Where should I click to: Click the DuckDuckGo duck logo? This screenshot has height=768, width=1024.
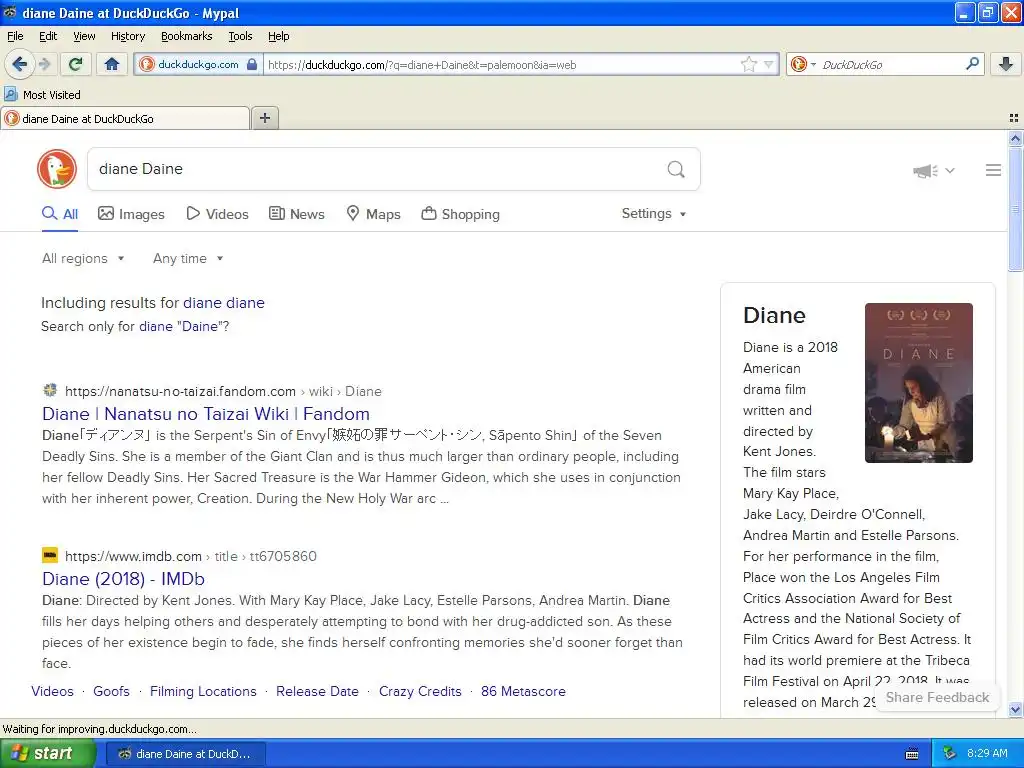tap(57, 168)
